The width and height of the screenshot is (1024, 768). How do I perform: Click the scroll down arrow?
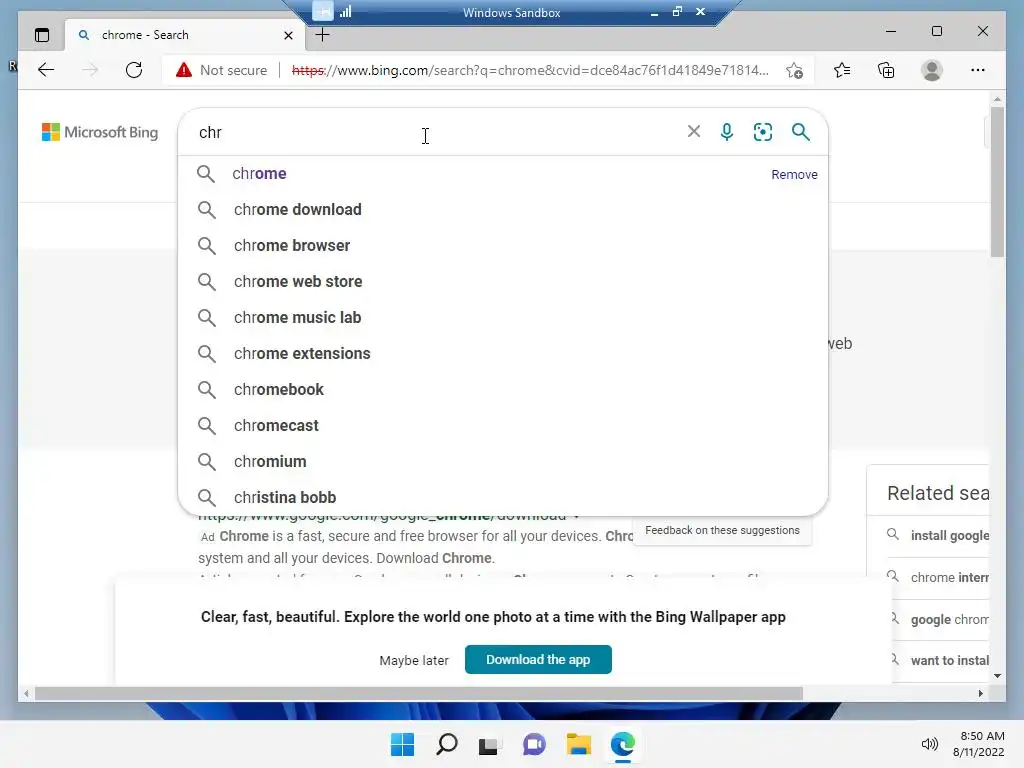tap(997, 676)
